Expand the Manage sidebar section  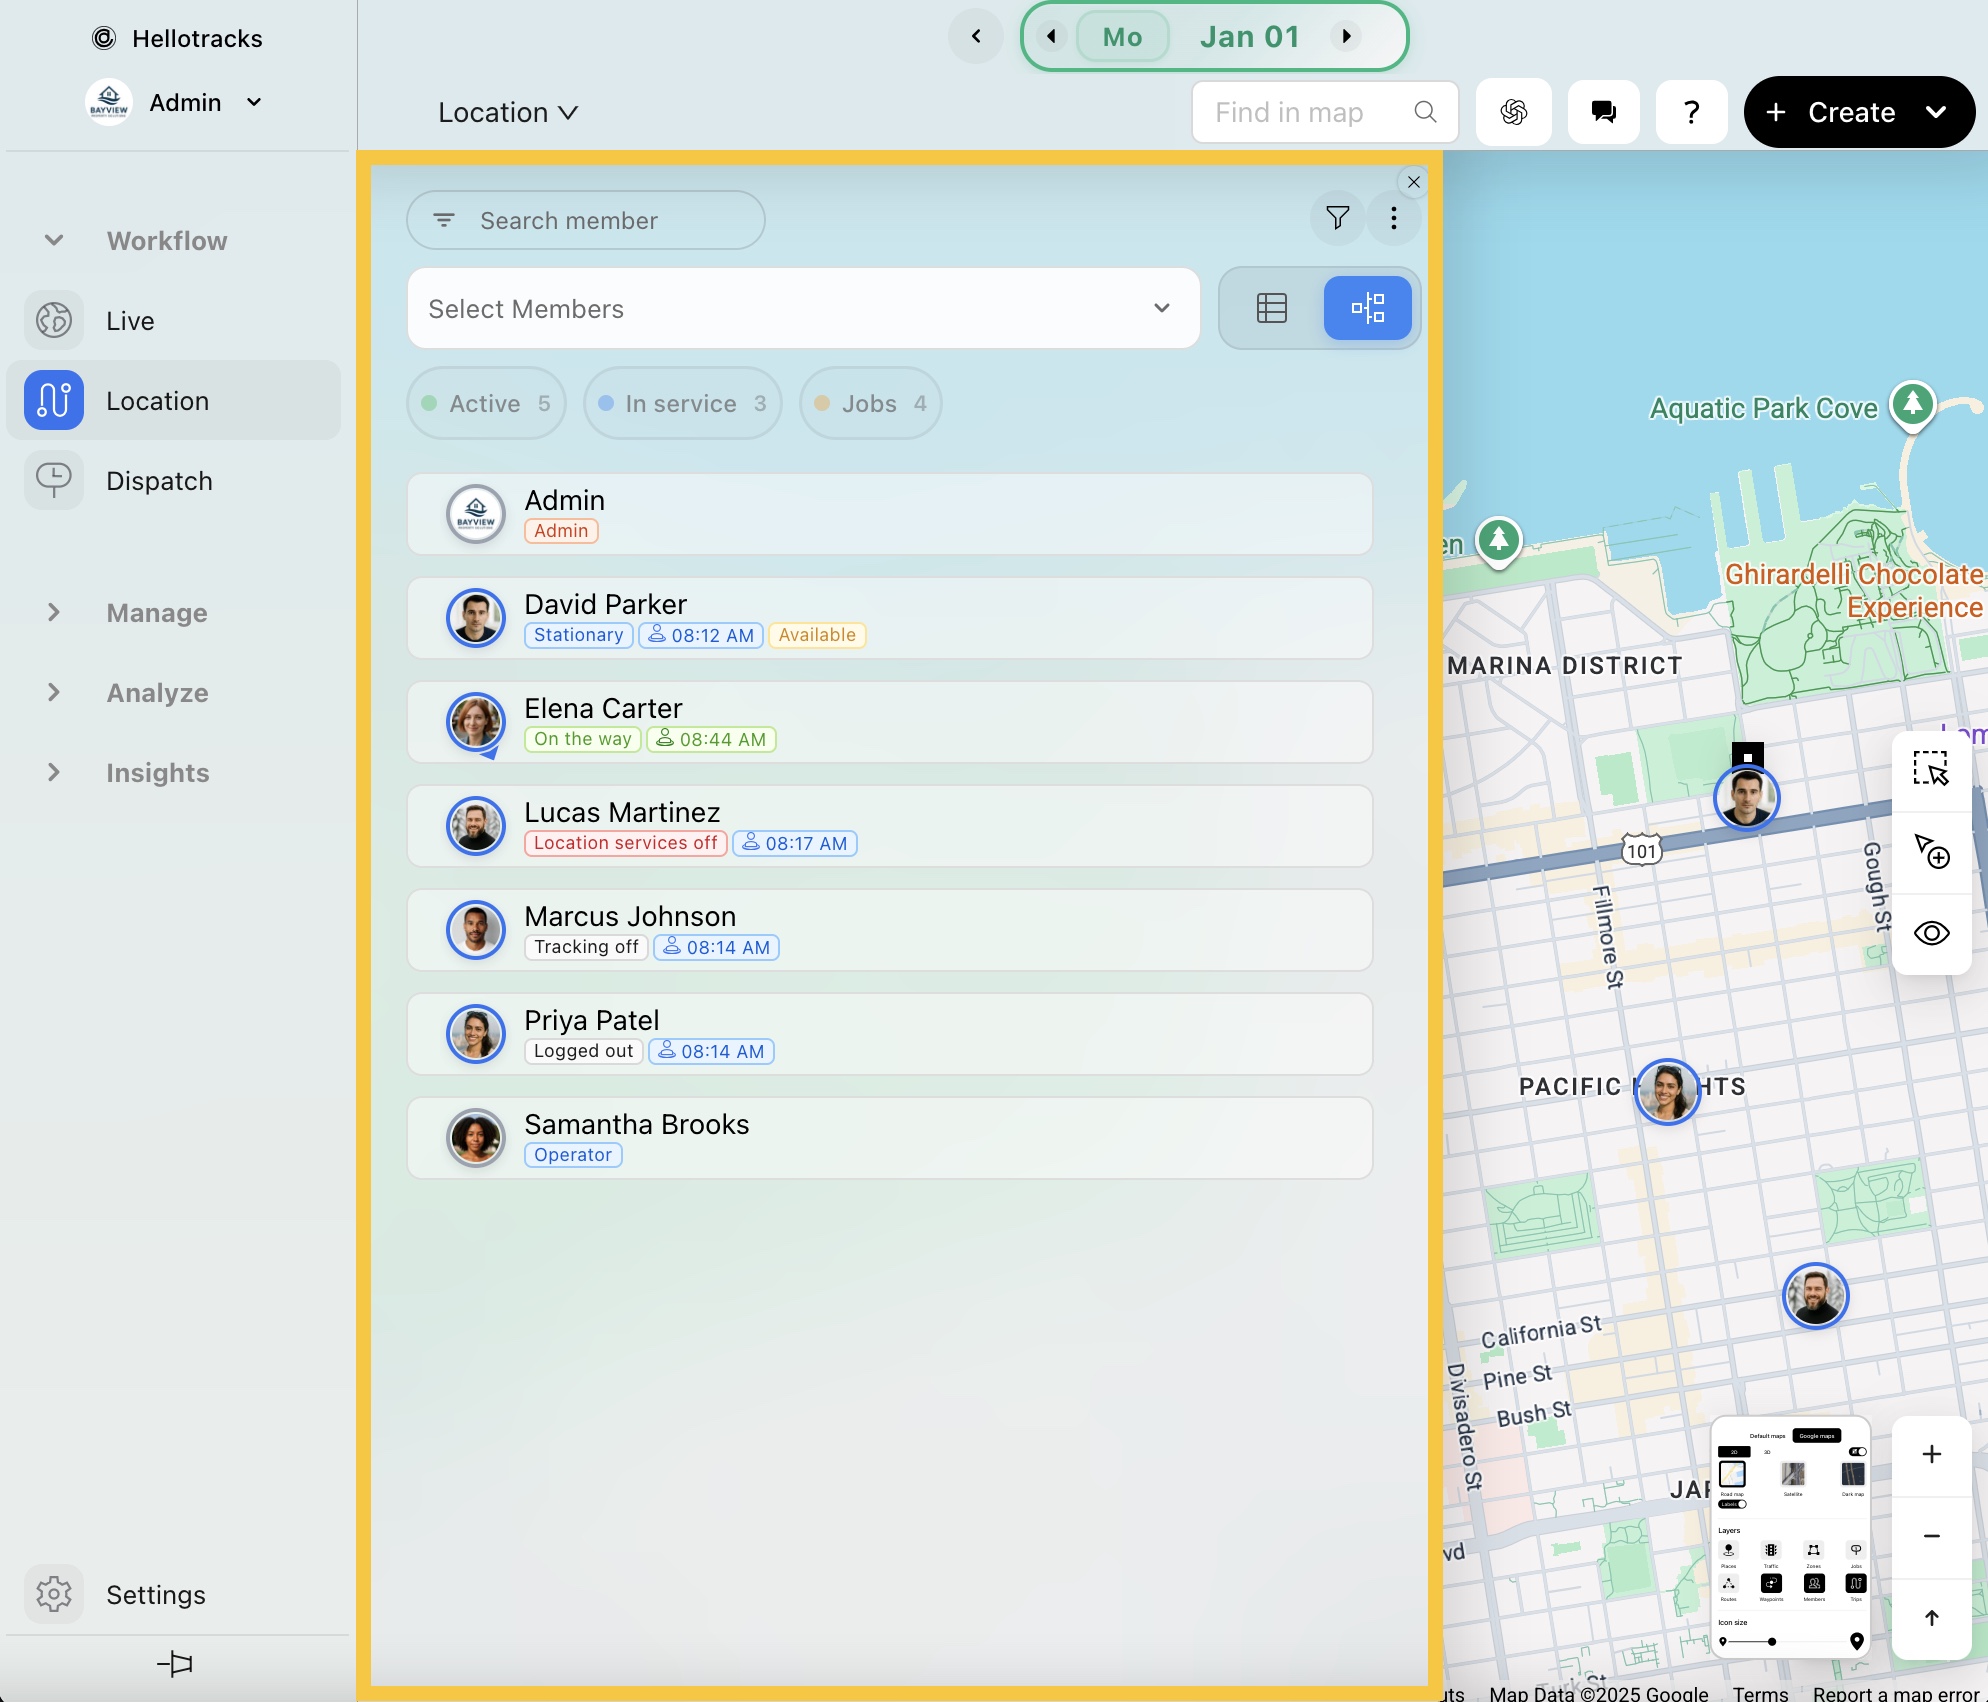157,612
